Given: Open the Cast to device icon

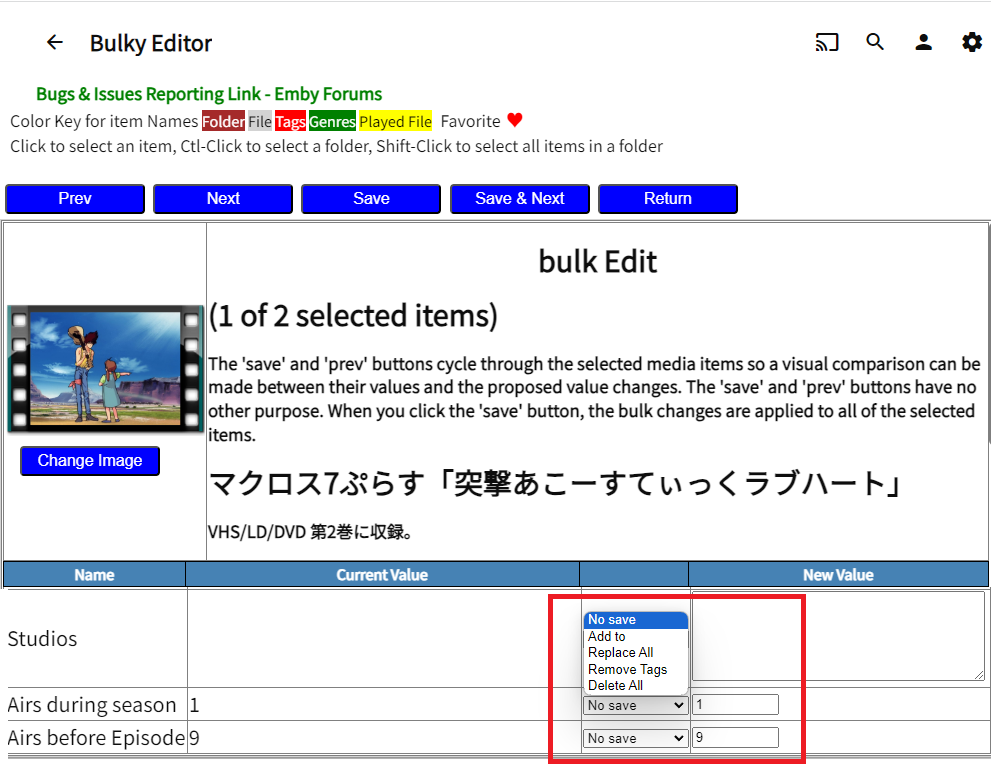Looking at the screenshot, I should [x=827, y=42].
